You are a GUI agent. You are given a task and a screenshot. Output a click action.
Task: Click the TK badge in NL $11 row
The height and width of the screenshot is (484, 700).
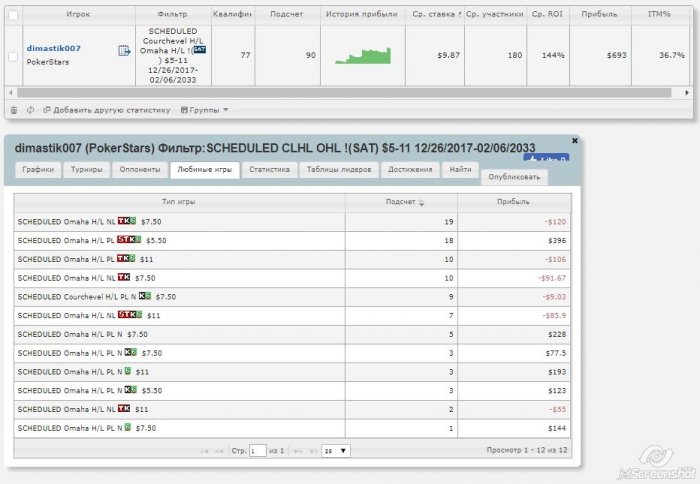124,408
